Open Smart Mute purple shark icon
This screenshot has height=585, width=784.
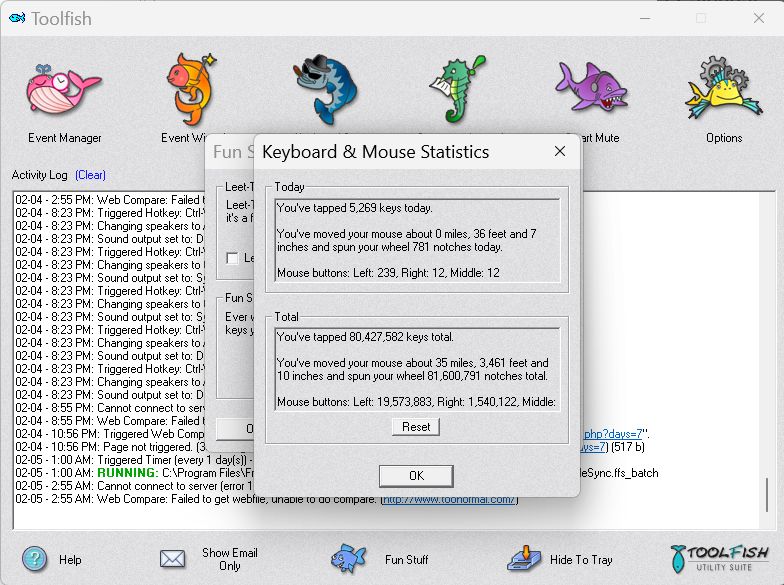[x=591, y=87]
